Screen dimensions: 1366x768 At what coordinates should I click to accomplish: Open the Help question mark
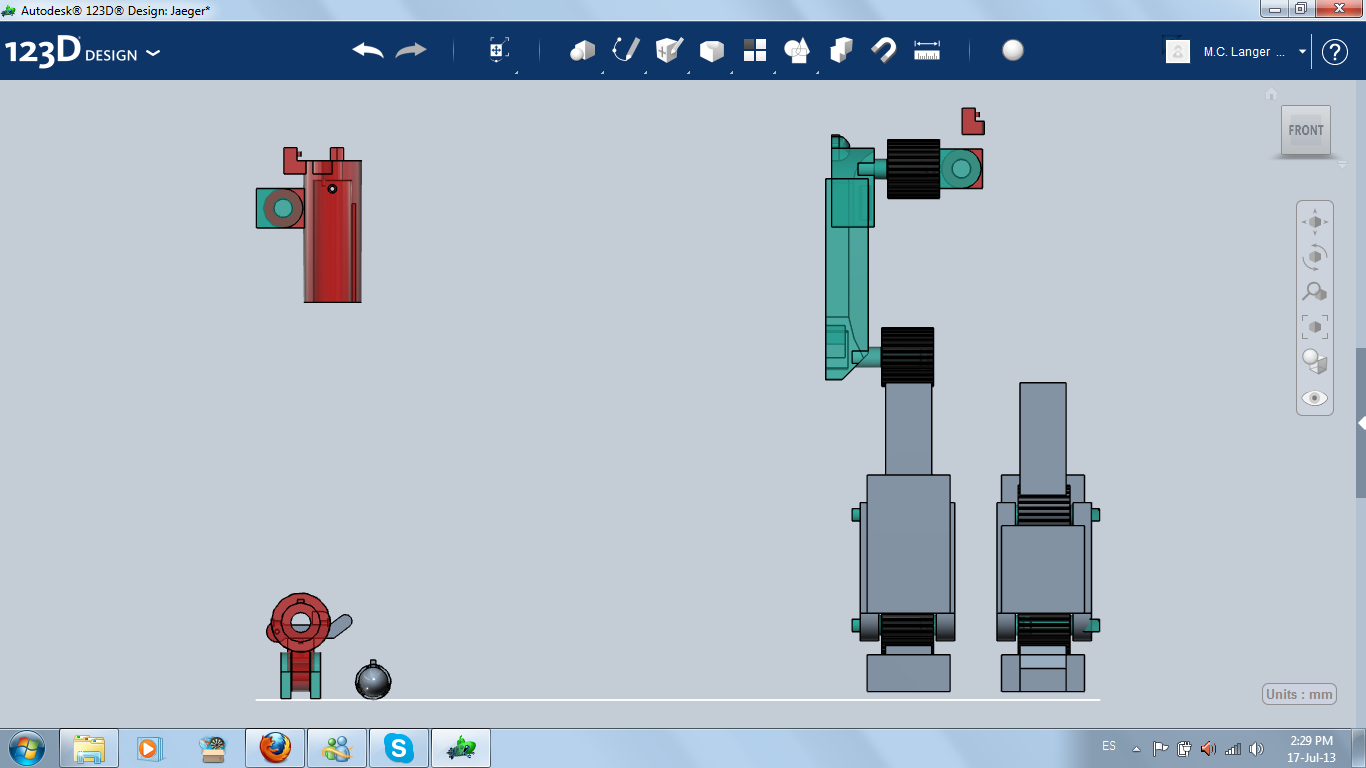(1335, 52)
